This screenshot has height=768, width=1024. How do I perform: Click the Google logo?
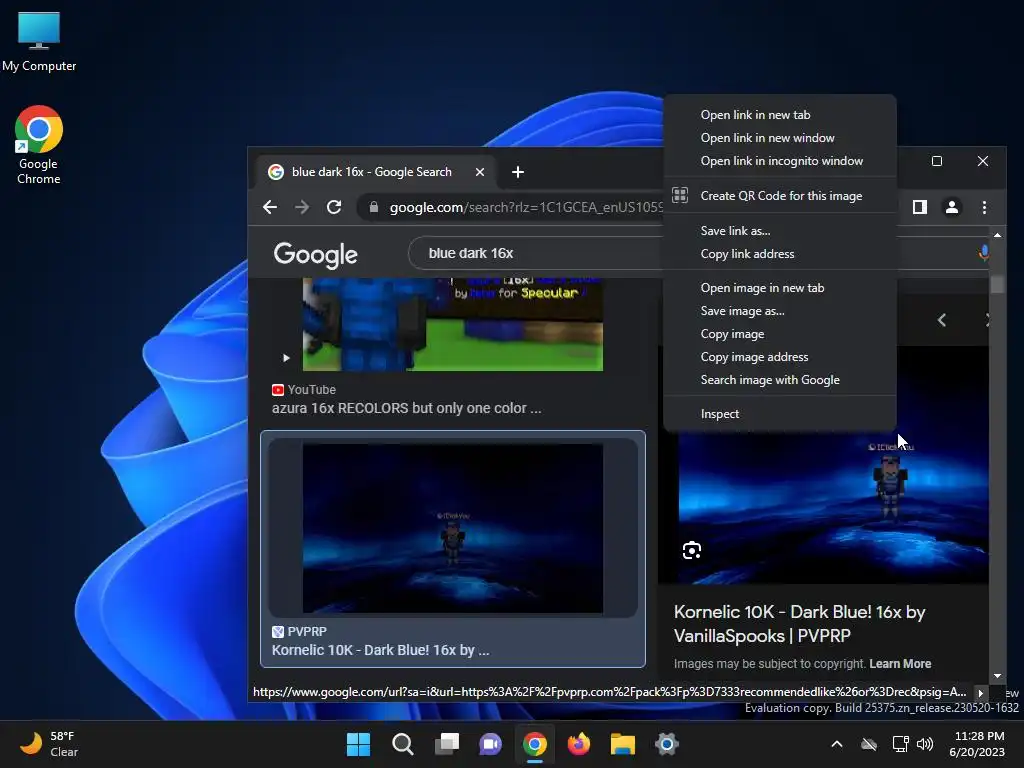[x=315, y=254]
